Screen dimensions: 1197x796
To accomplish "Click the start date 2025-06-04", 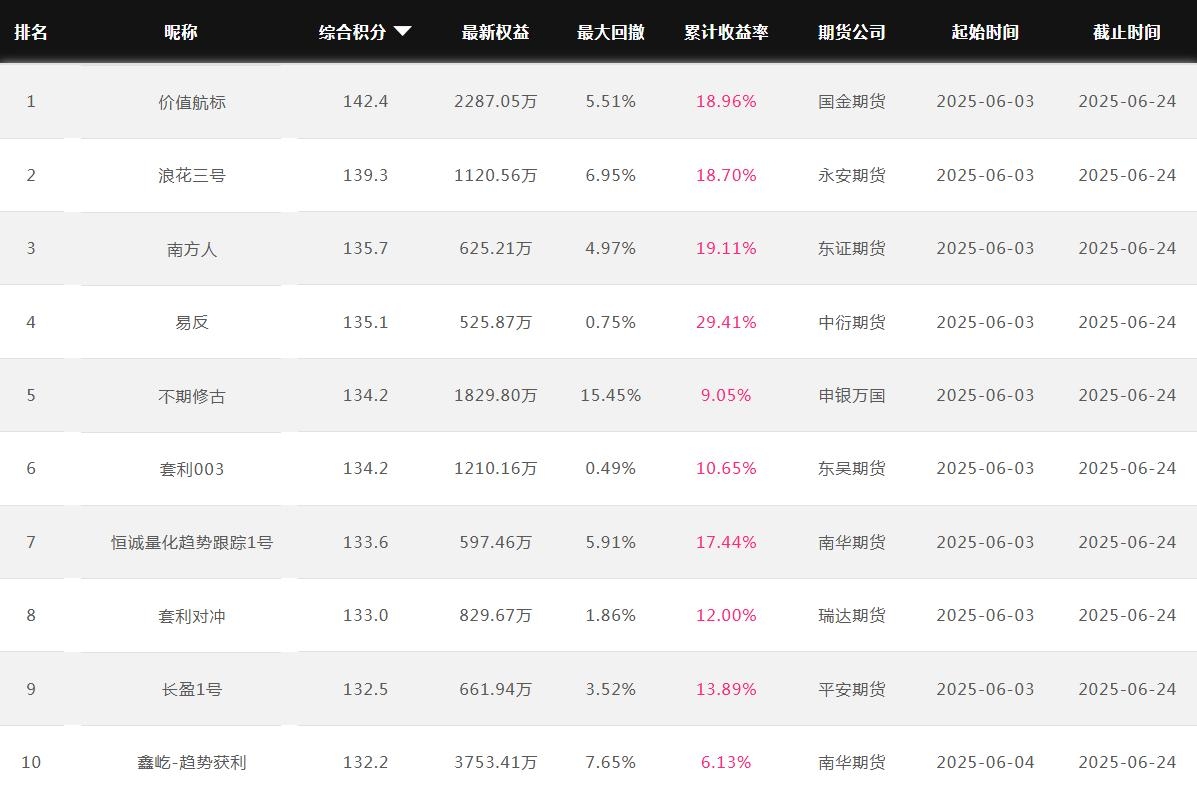I will (986, 762).
